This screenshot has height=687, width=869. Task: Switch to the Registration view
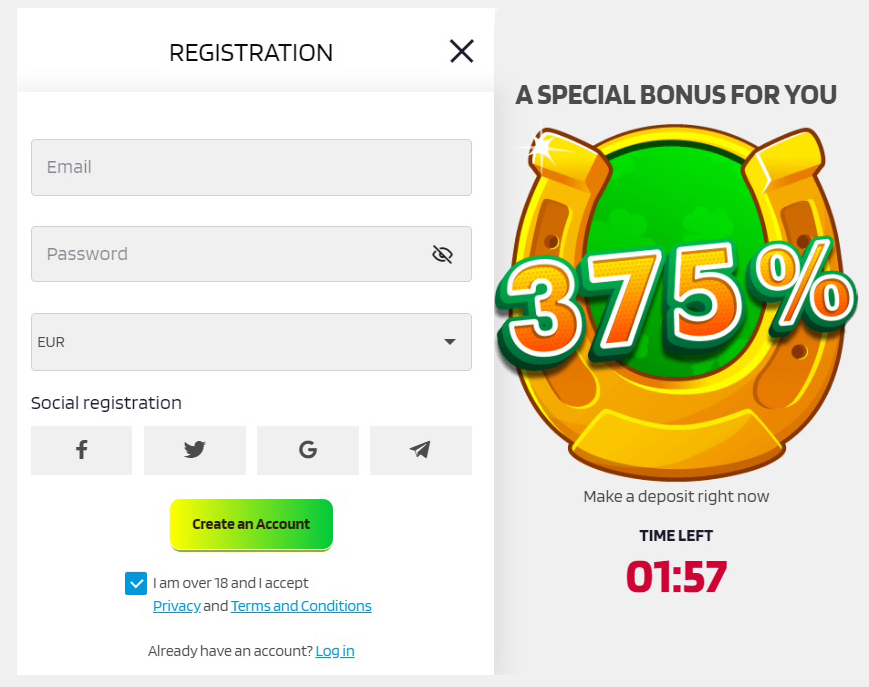click(x=251, y=52)
